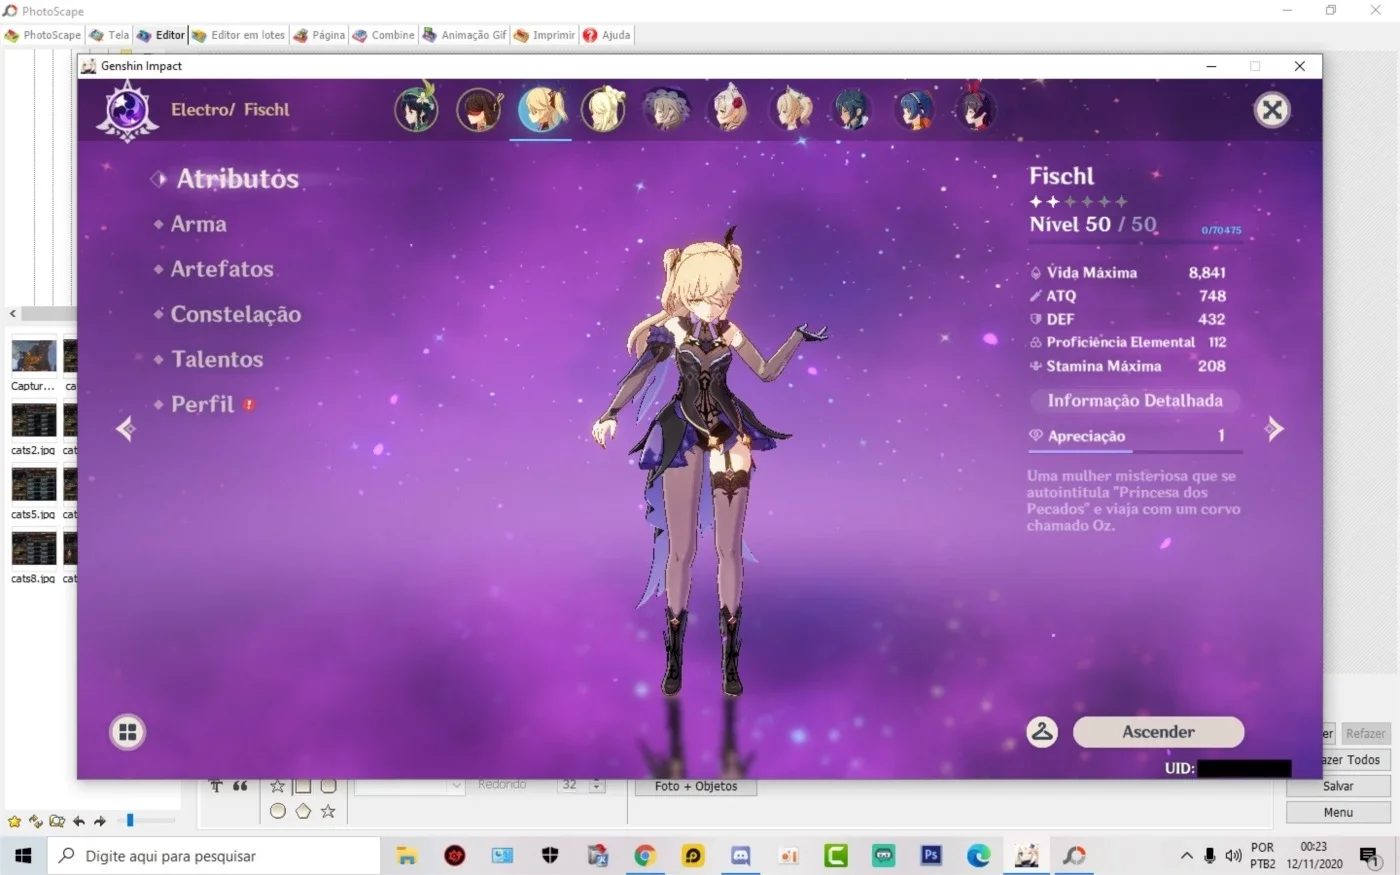
Task: Click the back arrow icon in PhotoScape
Action: [x=78, y=821]
